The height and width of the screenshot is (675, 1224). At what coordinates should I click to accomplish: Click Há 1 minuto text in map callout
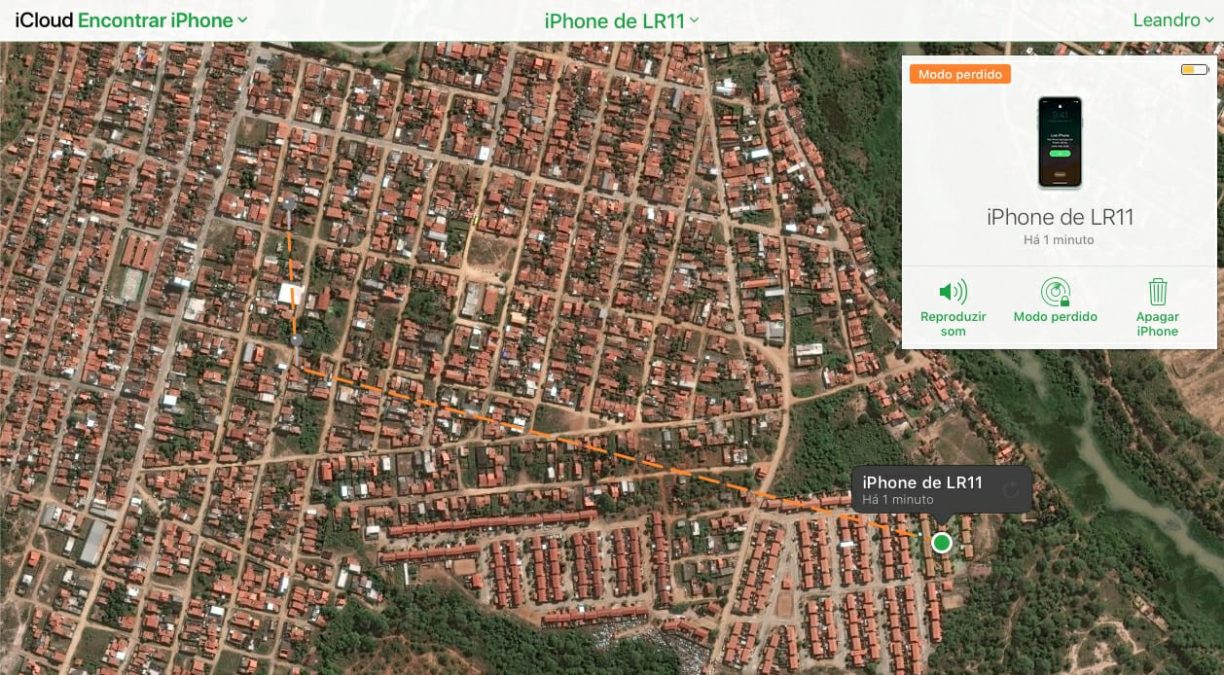pos(897,499)
